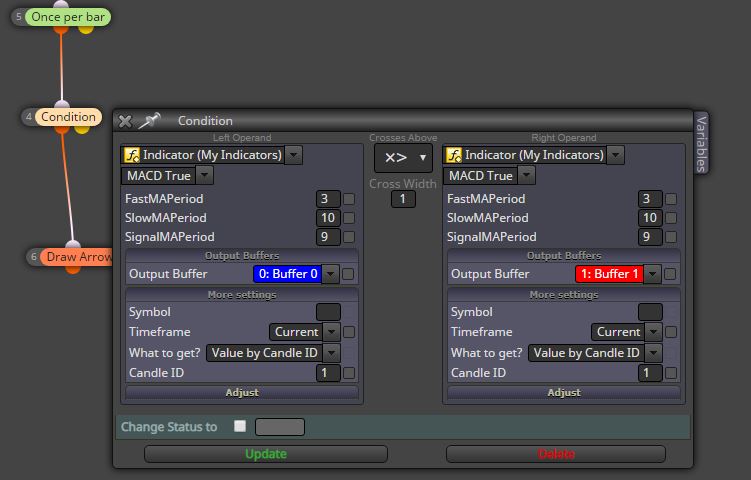Click orange output dot under Condition node
This screenshot has height=480, width=751.
62,129
